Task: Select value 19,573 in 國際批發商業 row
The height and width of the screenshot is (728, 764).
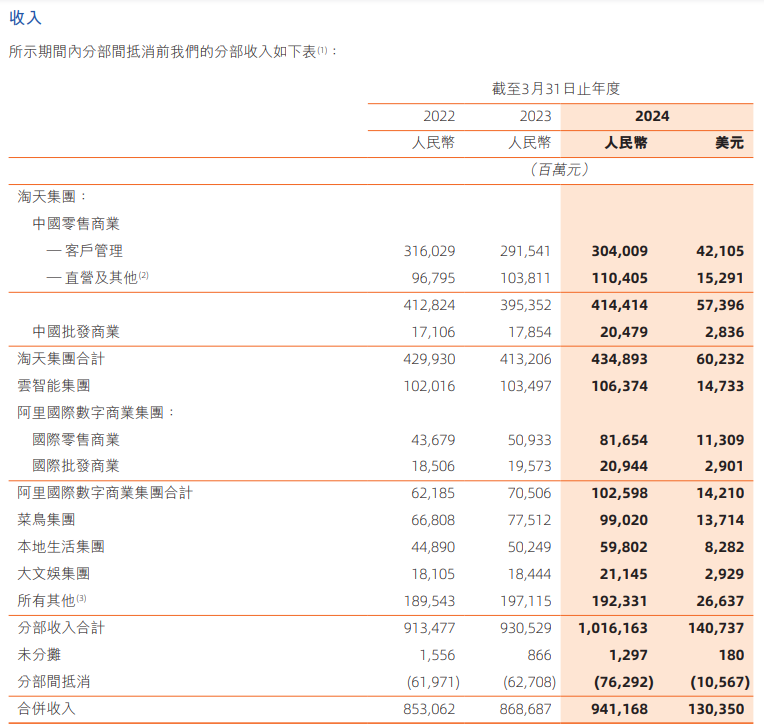Action: click(x=530, y=466)
